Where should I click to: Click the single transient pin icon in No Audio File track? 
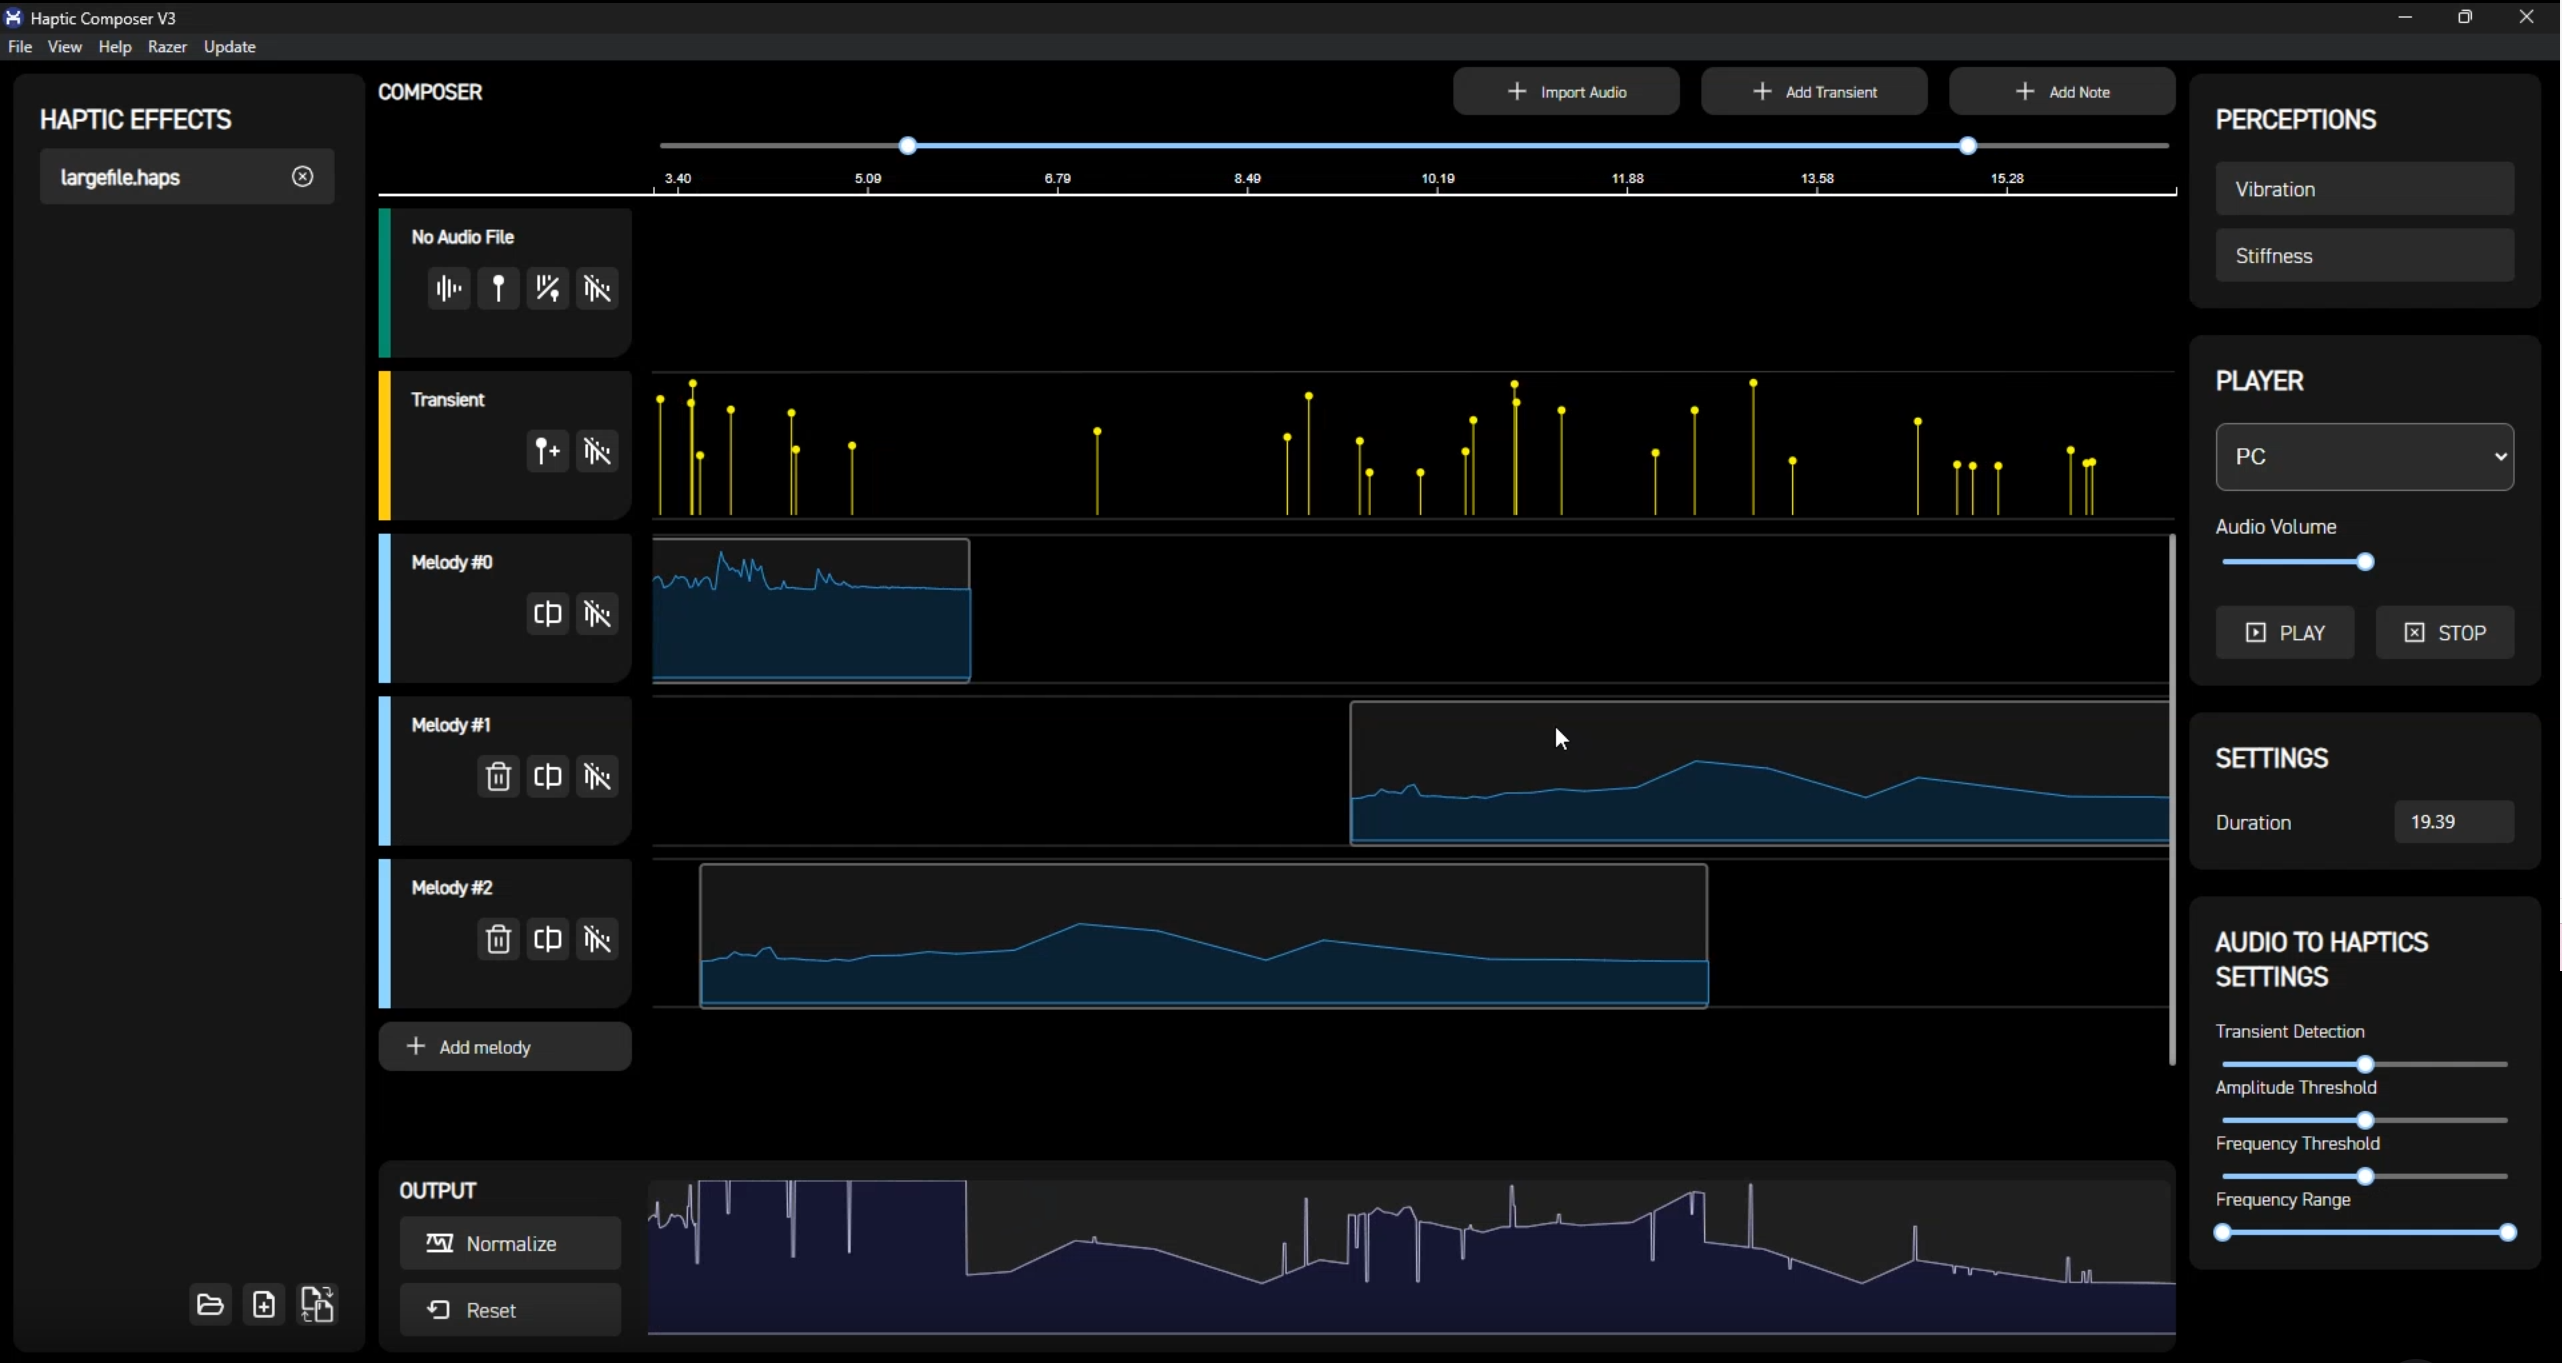pyautogui.click(x=498, y=289)
